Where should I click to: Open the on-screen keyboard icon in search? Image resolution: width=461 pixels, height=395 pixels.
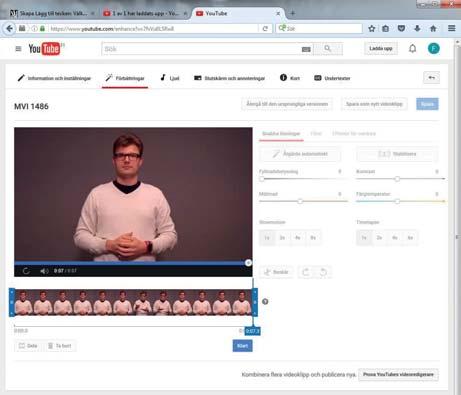coord(306,49)
